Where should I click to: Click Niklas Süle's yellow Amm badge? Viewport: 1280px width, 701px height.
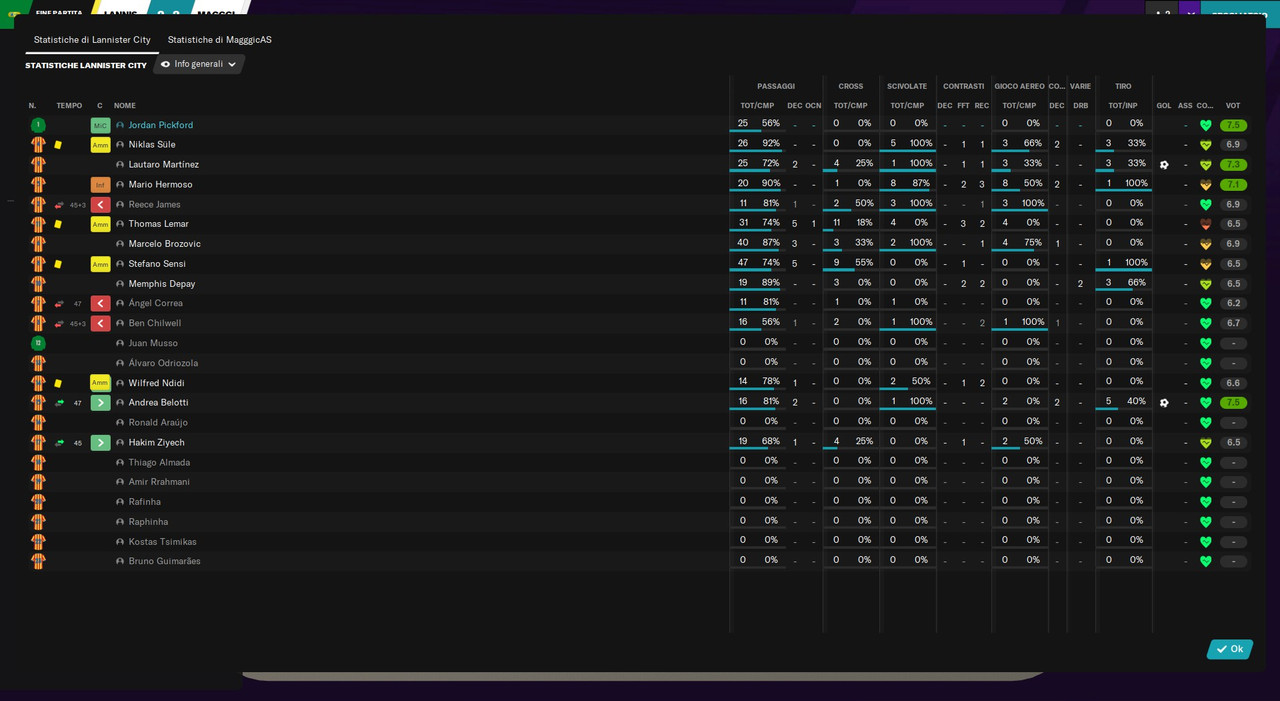click(100, 145)
